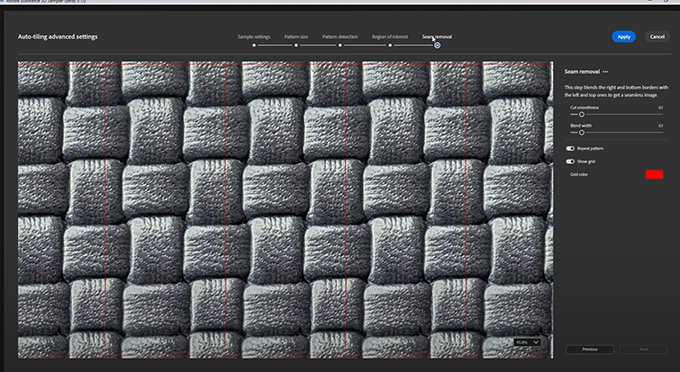
Task: Click the 'Grid color' label
Action: [x=579, y=174]
